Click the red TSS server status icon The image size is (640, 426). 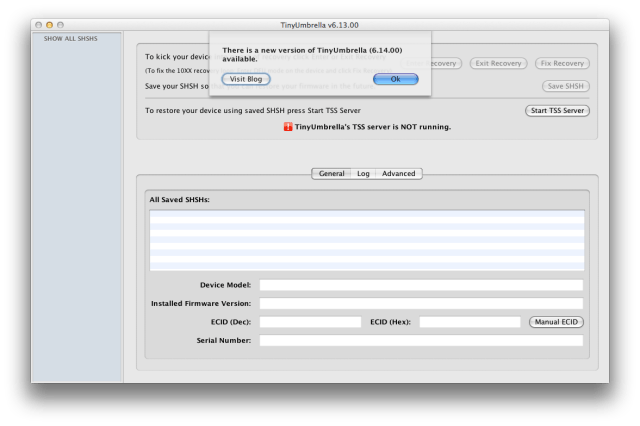click(x=289, y=127)
